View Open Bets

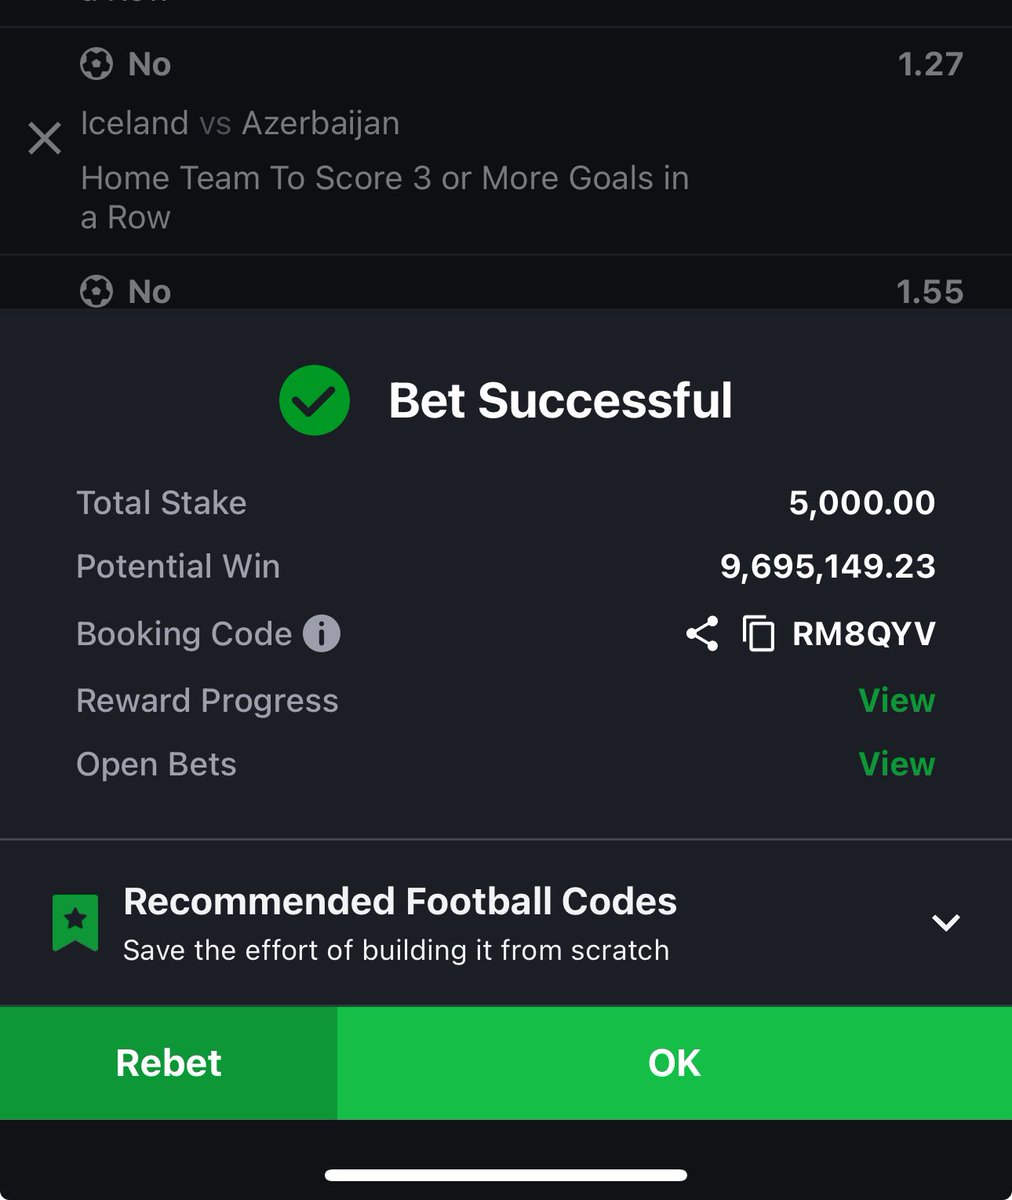pos(897,764)
